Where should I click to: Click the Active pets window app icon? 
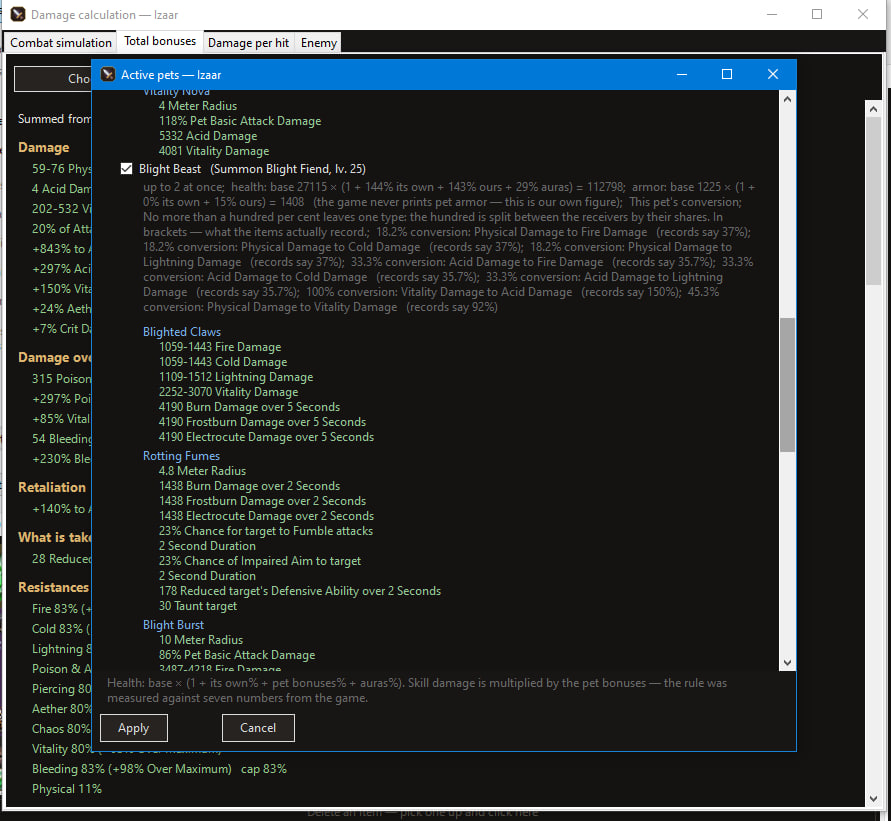pyautogui.click(x=107, y=74)
